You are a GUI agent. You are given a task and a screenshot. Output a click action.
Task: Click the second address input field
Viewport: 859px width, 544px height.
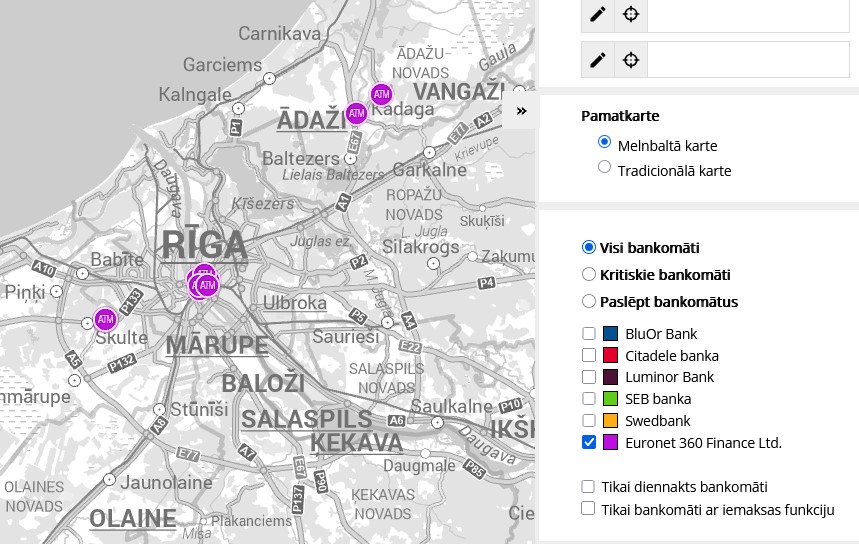[748, 60]
